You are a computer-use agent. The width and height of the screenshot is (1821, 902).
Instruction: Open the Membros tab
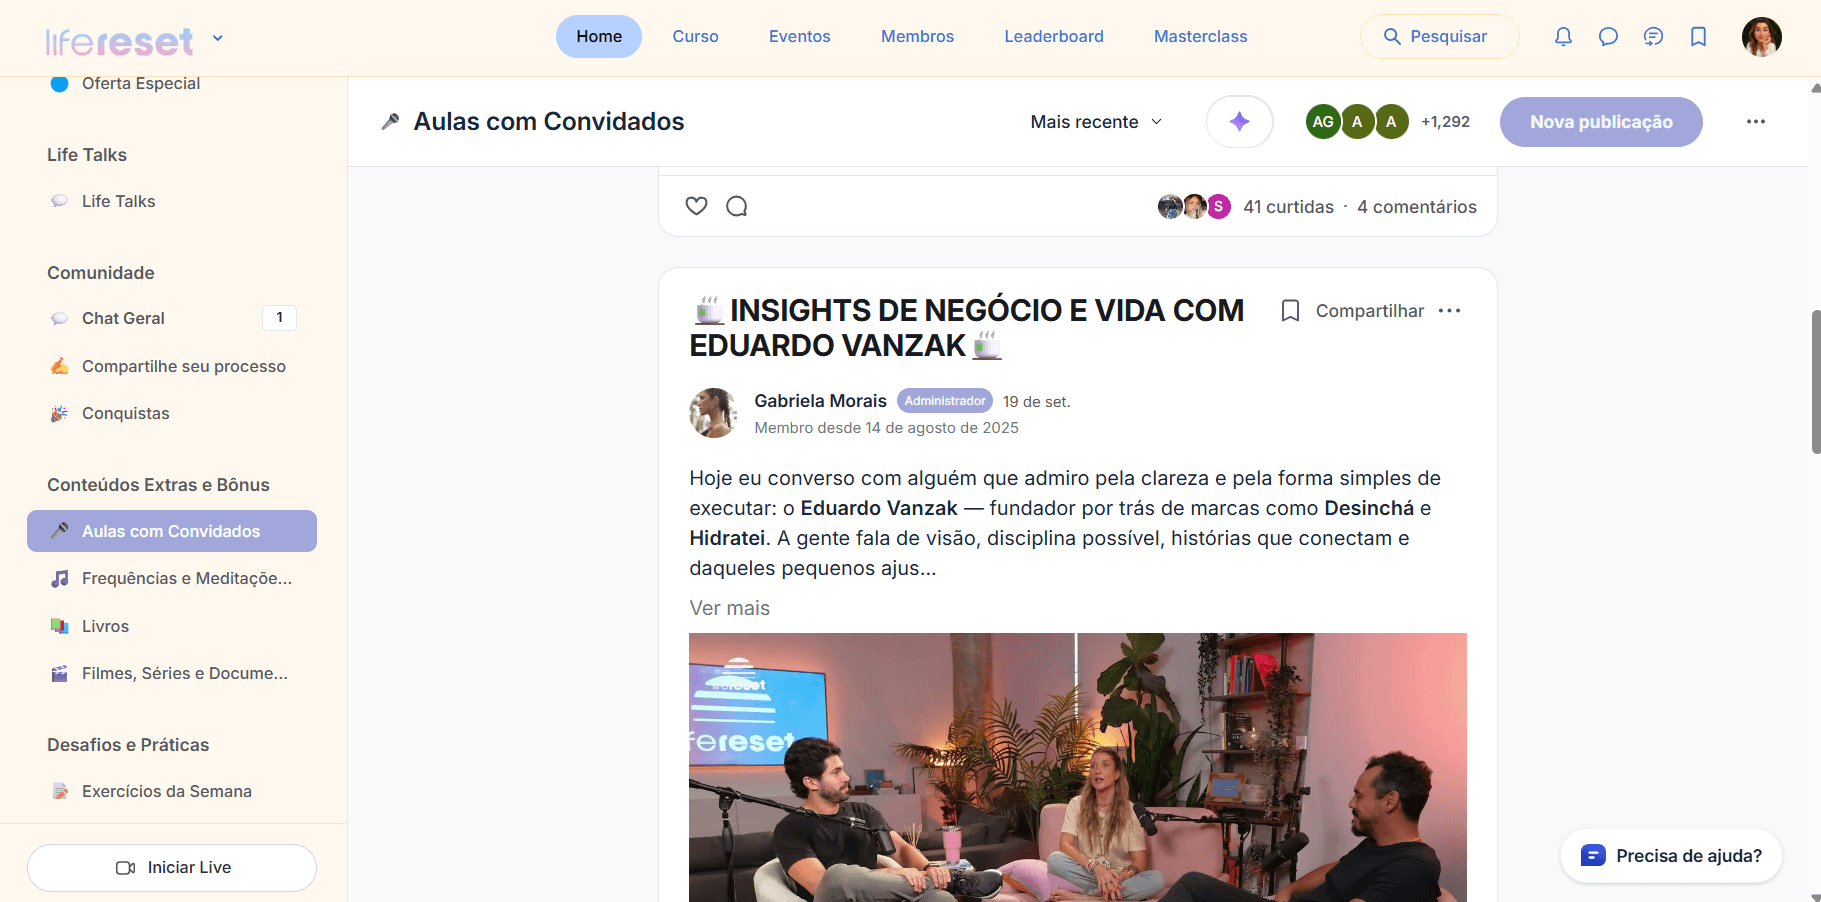tap(917, 37)
